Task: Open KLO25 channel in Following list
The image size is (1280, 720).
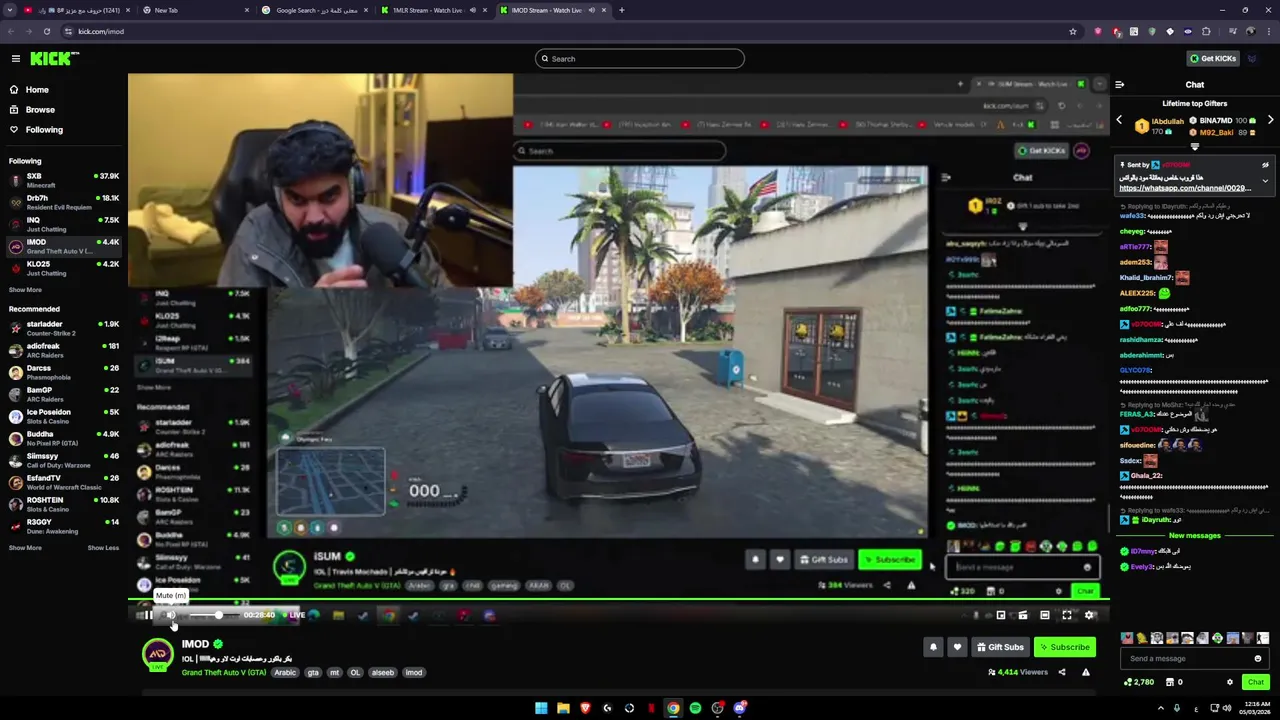Action: click(62, 268)
